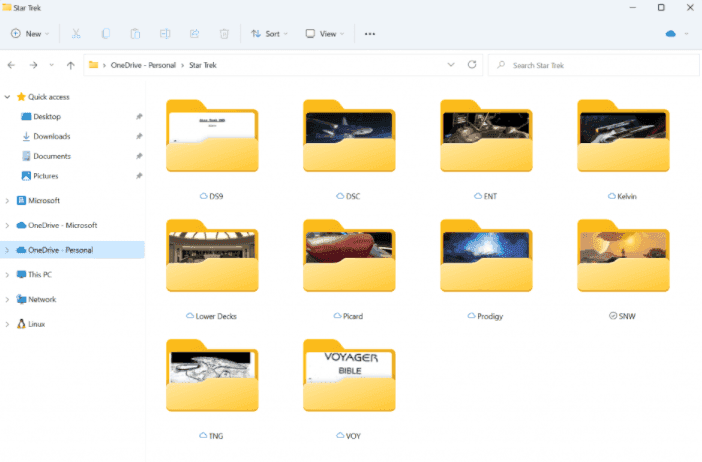The height and width of the screenshot is (462, 702).
Task: Open the recent locations chevron
Action: coord(51,65)
